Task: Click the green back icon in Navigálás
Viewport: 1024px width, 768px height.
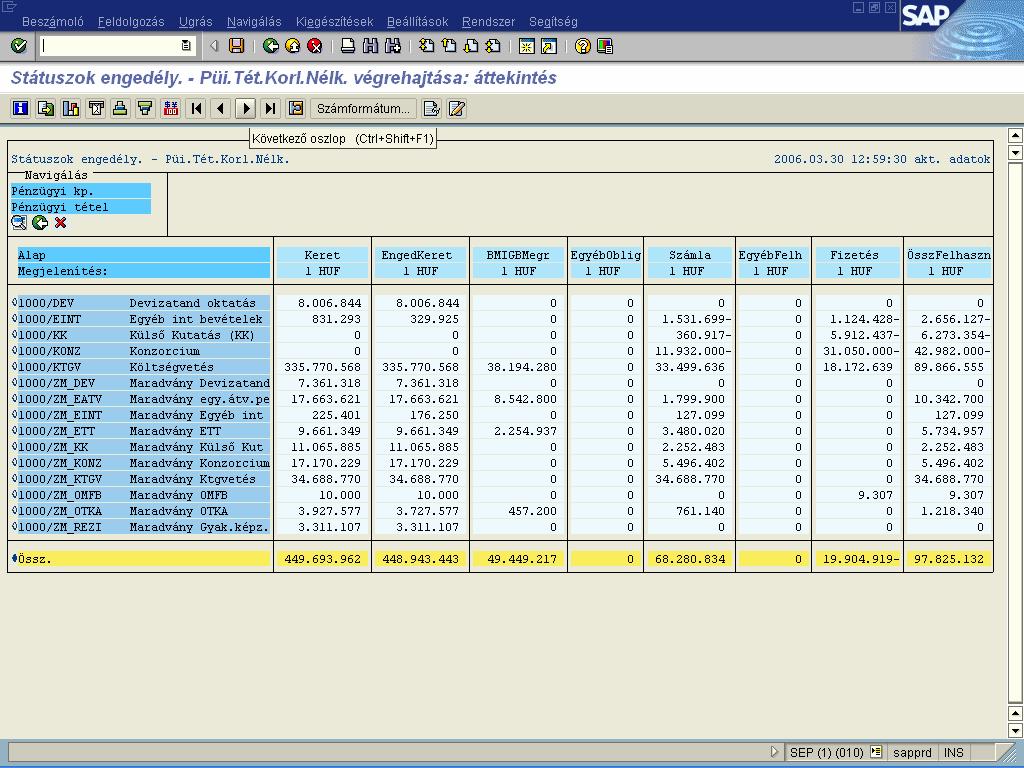Action: [40, 223]
